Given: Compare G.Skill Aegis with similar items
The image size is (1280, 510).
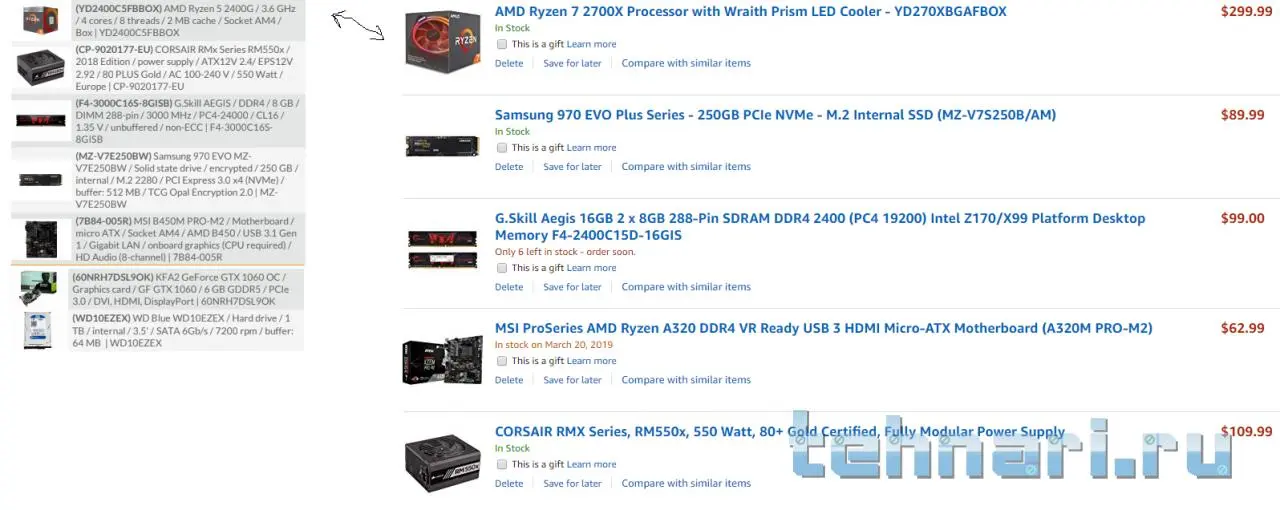Looking at the screenshot, I should (x=686, y=287).
